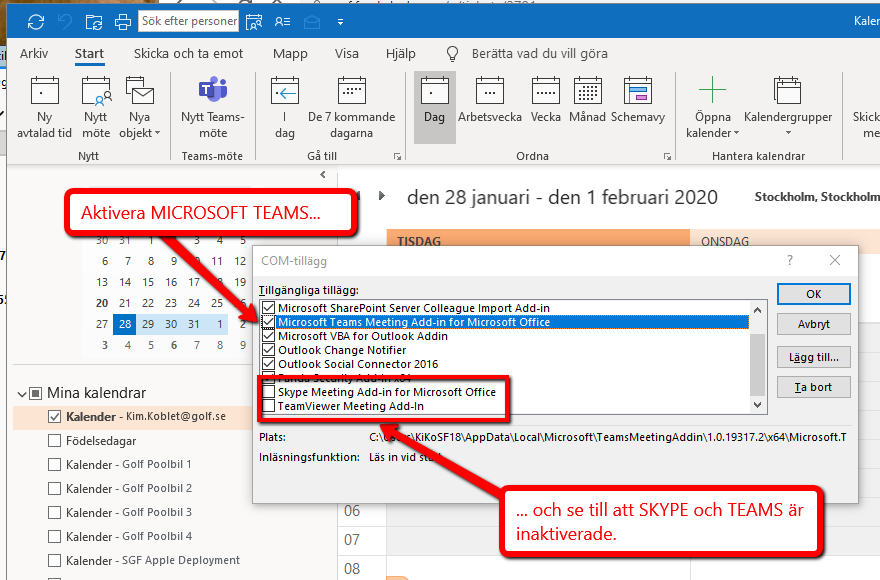The width and height of the screenshot is (880, 580).
Task: Click the Sök efter personer search field
Action: tap(189, 21)
